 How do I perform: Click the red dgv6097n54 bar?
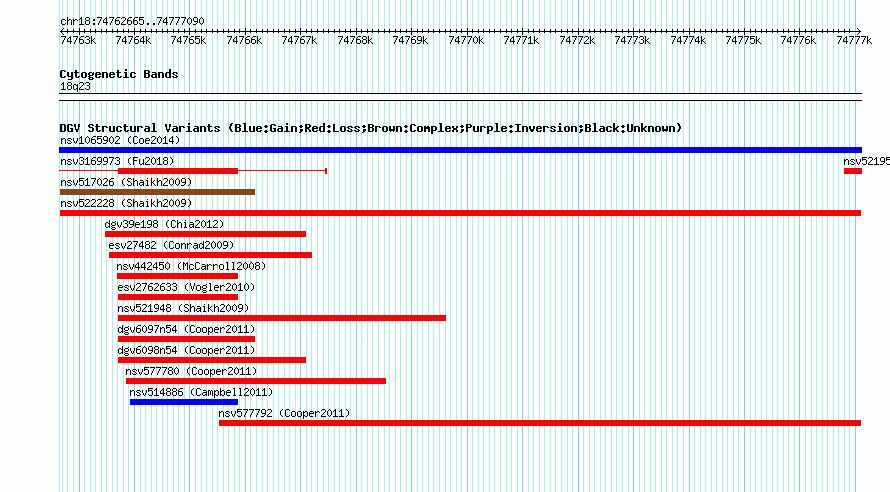[186, 339]
